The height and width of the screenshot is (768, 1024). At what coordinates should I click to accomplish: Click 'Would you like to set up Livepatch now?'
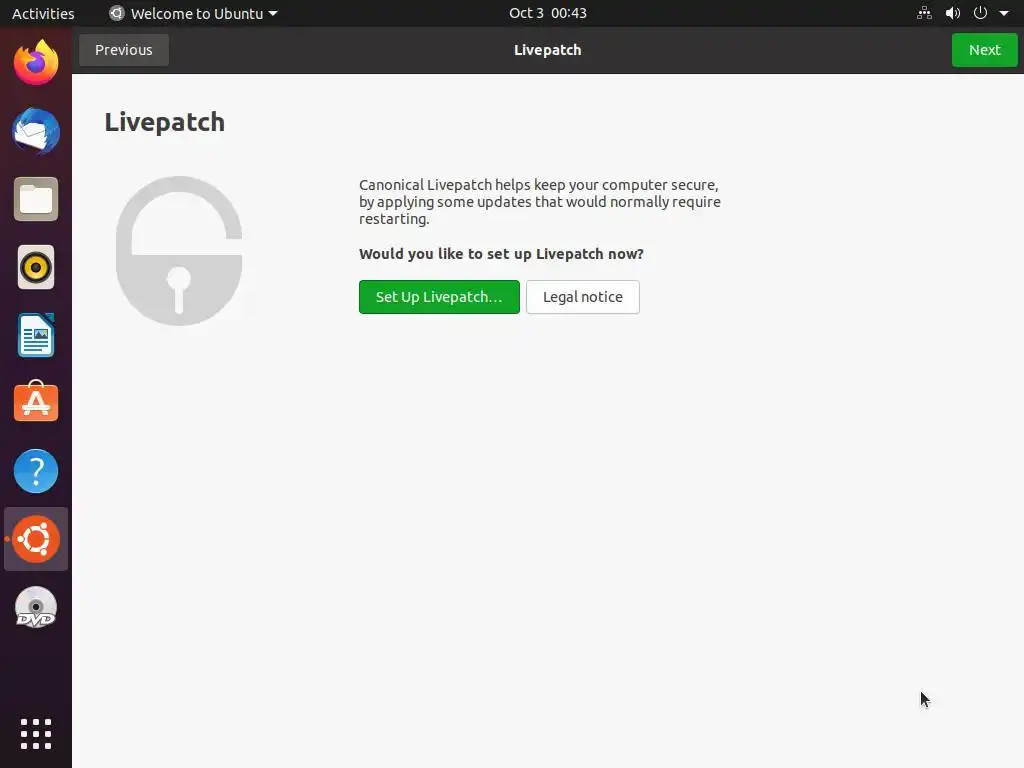[x=501, y=254]
